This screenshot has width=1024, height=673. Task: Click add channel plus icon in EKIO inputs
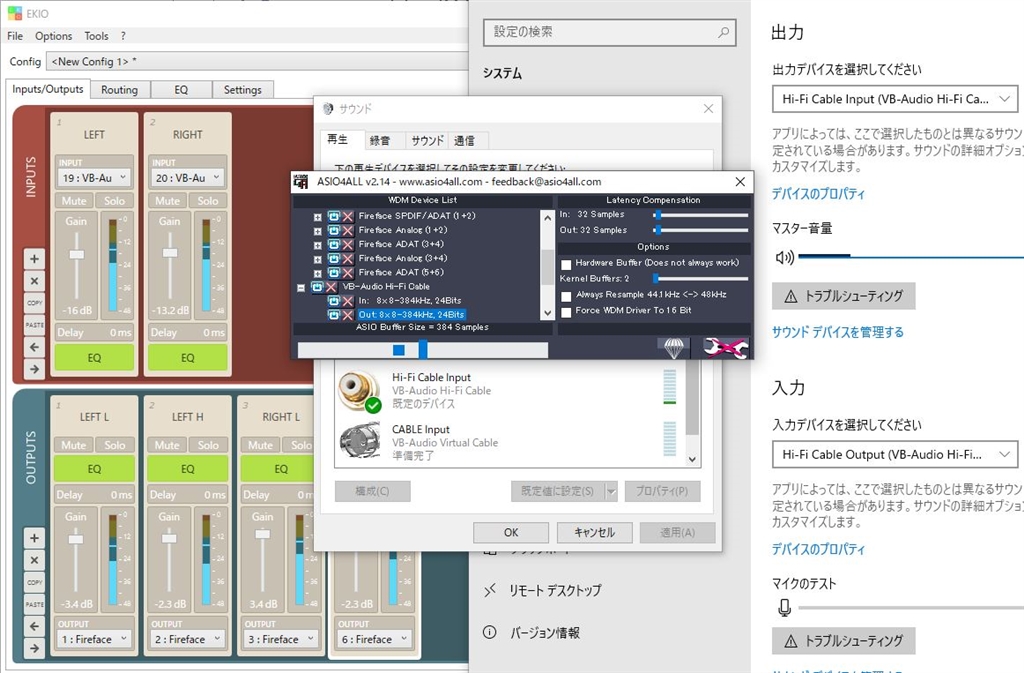click(35, 258)
